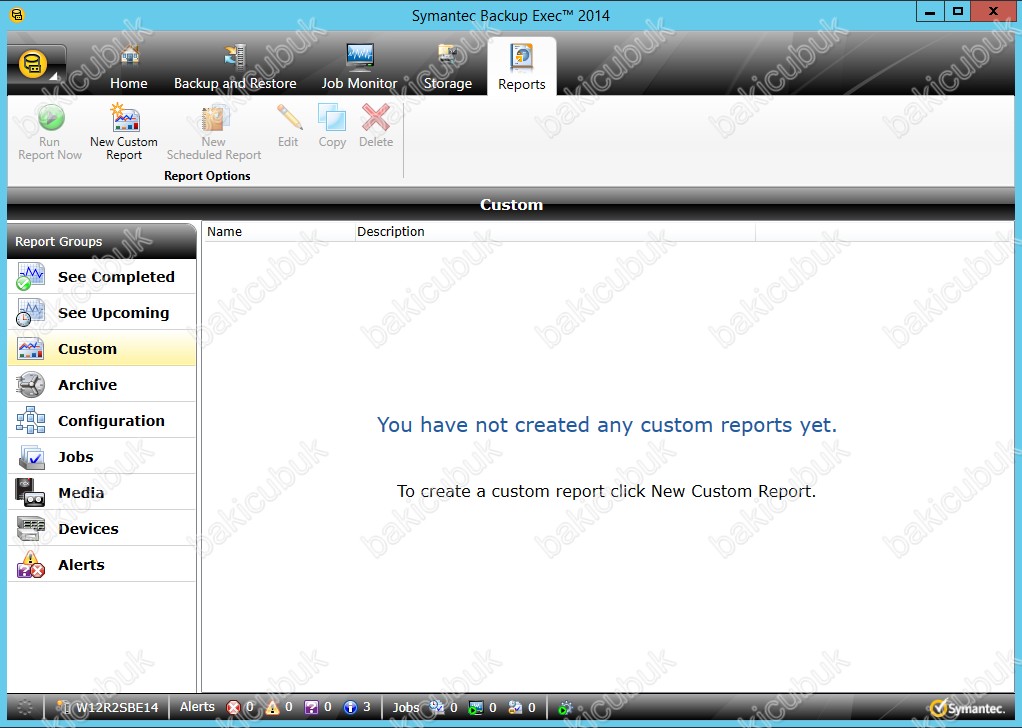Click the active jobs icon in status bar
Screen dimensions: 1022x728
click(x=476, y=707)
